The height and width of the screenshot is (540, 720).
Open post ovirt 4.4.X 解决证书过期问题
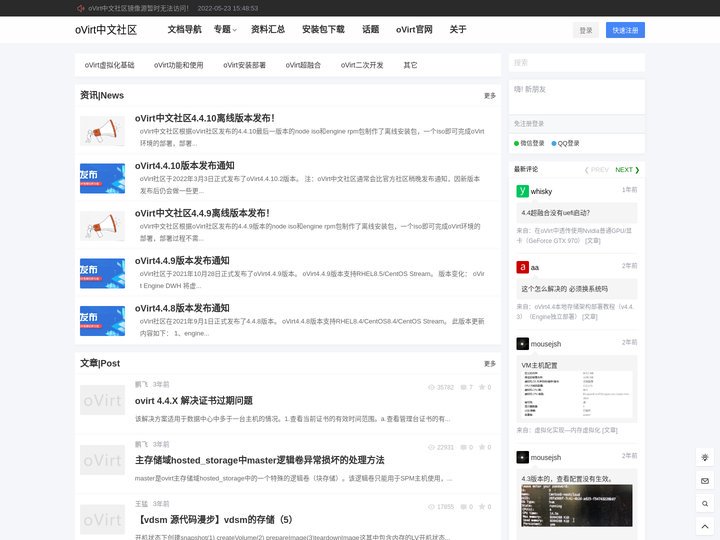pos(194,400)
